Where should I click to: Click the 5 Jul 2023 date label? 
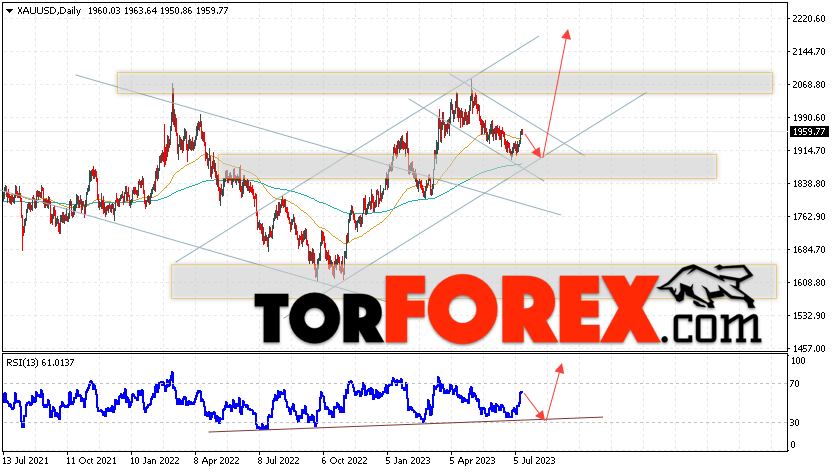point(534,460)
